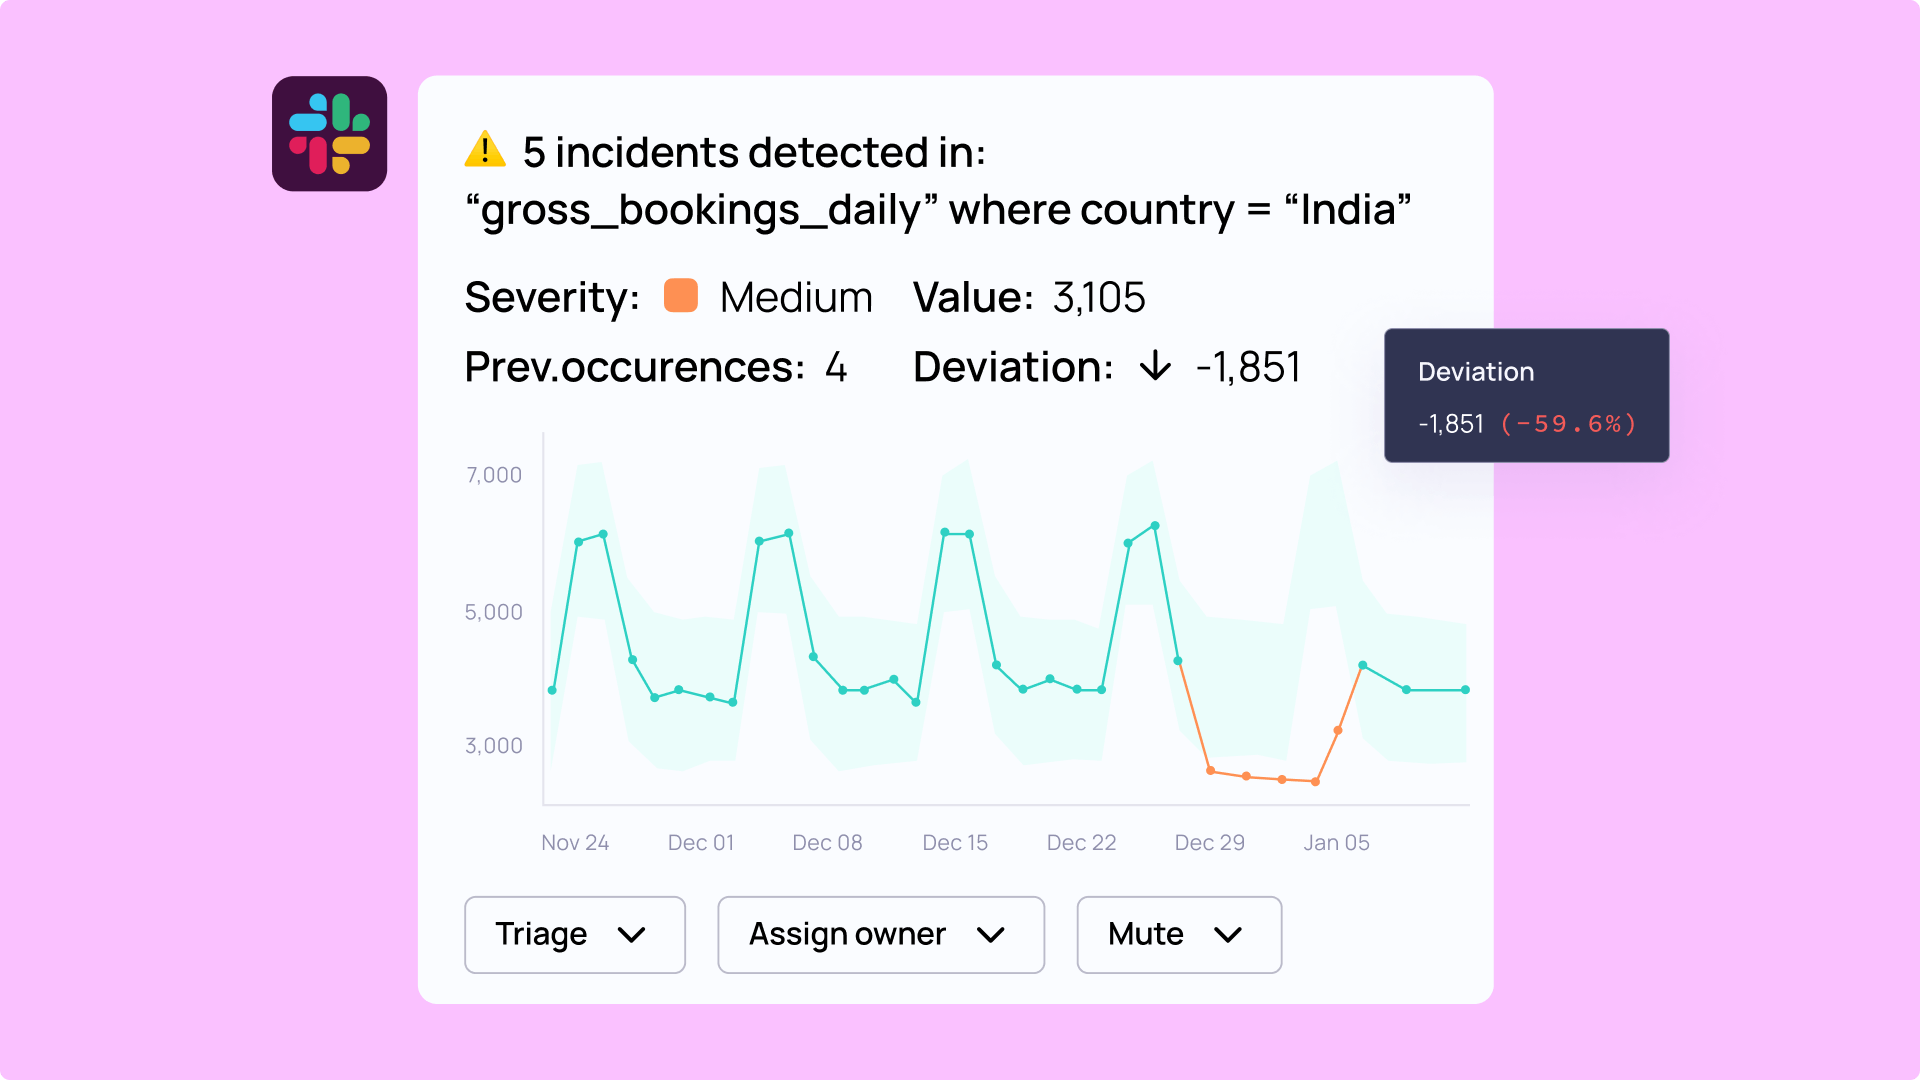The width and height of the screenshot is (1920, 1080).
Task: Open the Assign owner dropdown
Action: (x=880, y=934)
